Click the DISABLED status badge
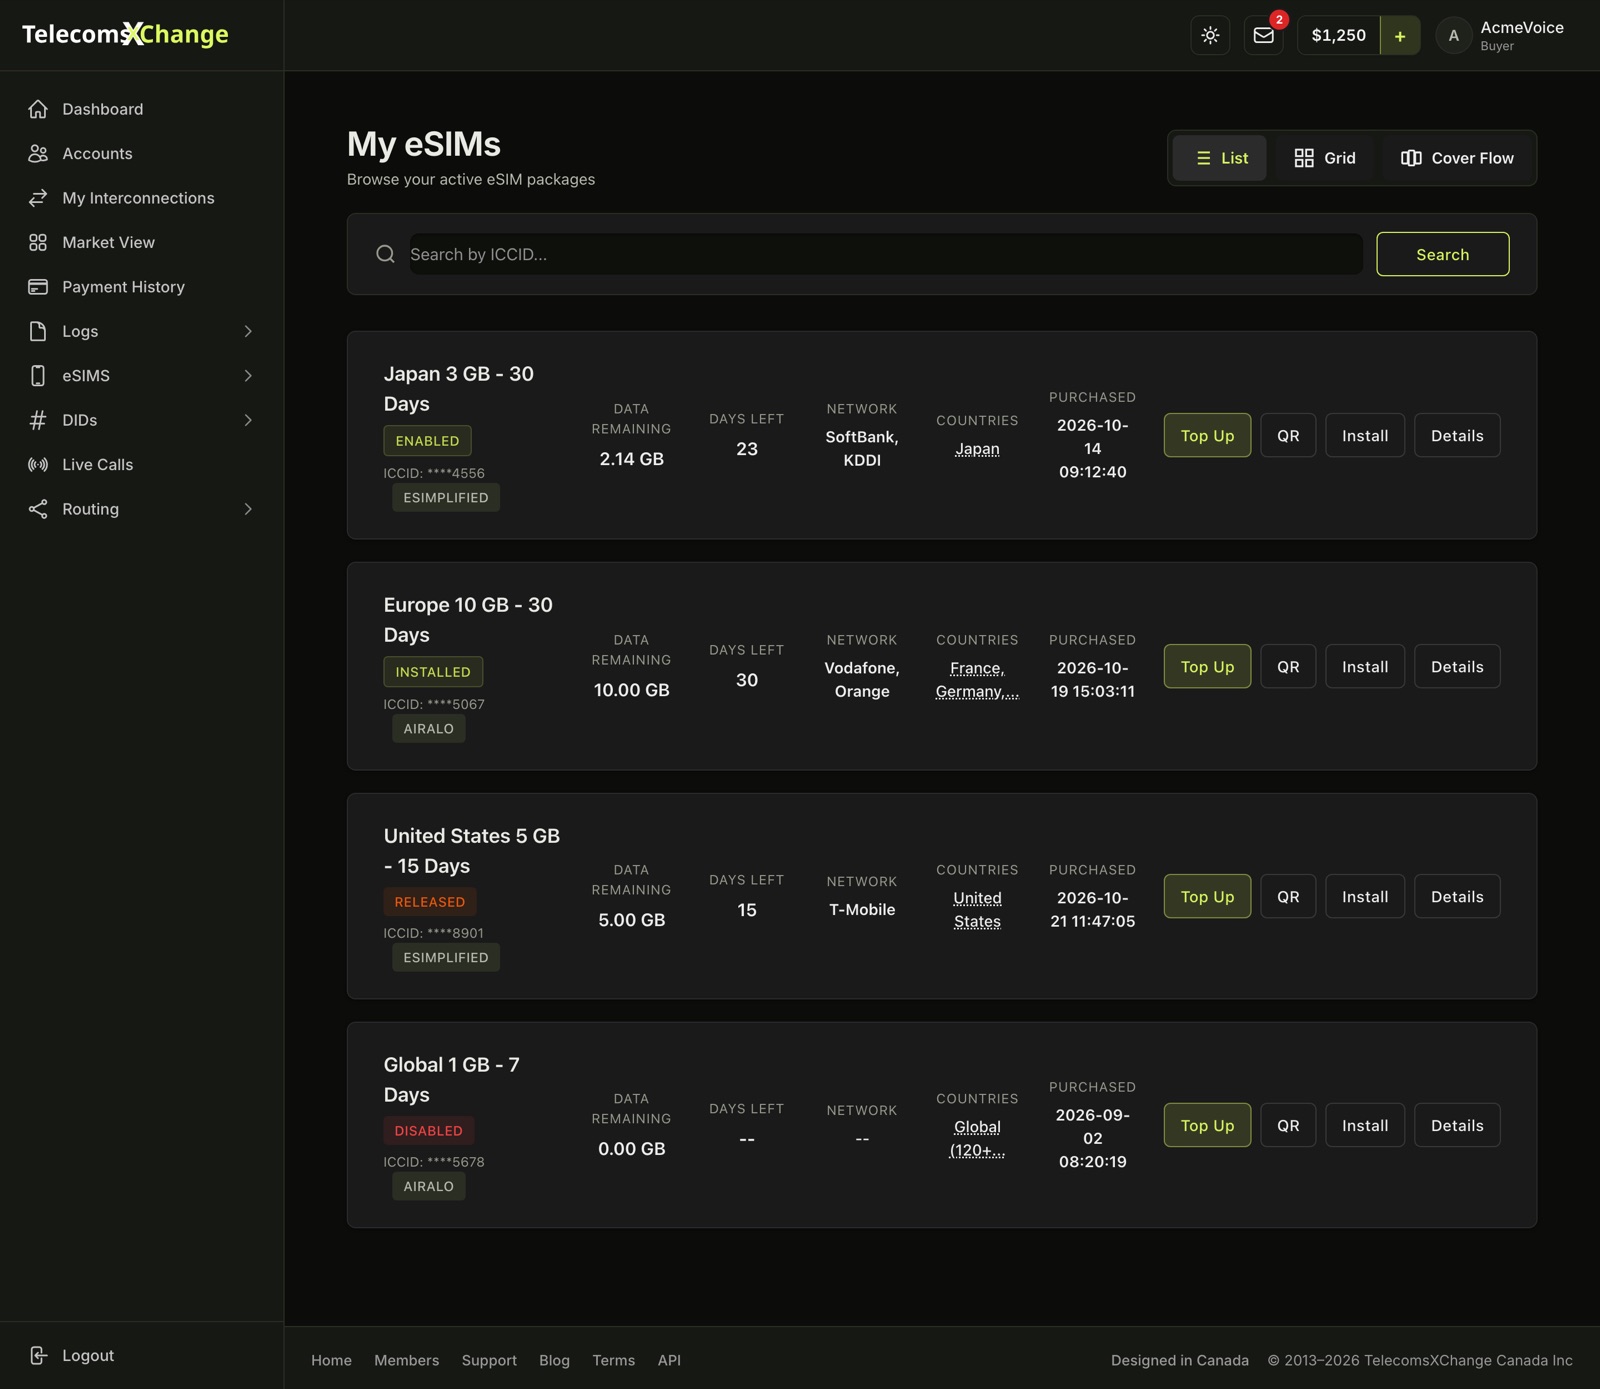This screenshot has height=1389, width=1600. pos(428,1131)
